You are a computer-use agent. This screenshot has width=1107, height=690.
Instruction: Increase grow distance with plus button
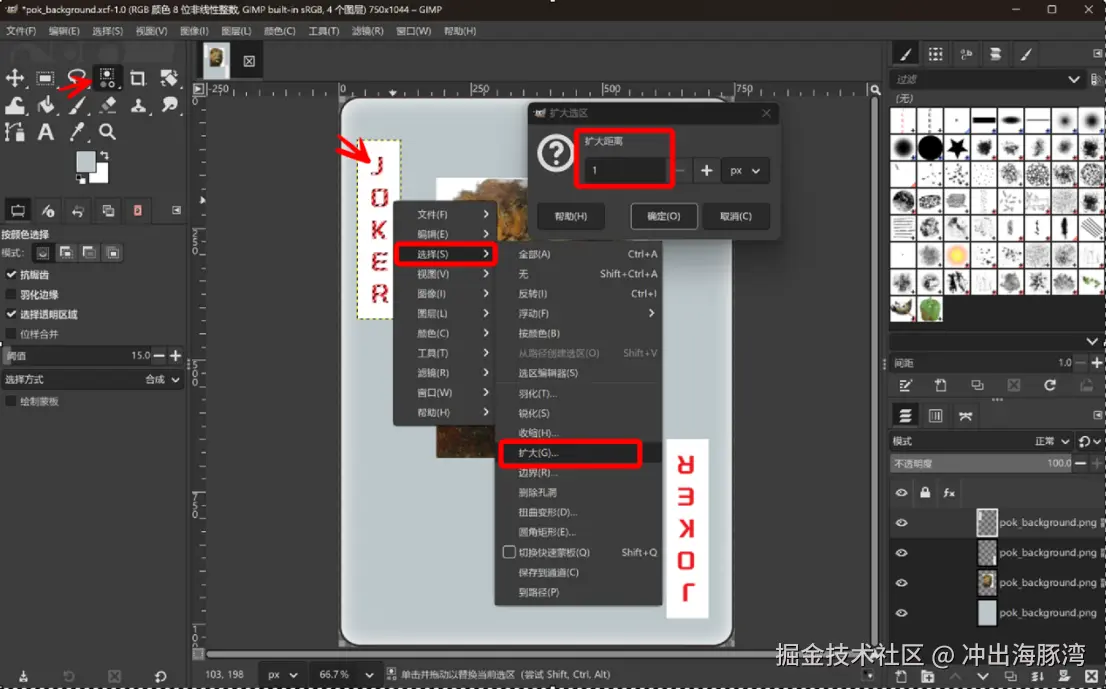point(706,170)
